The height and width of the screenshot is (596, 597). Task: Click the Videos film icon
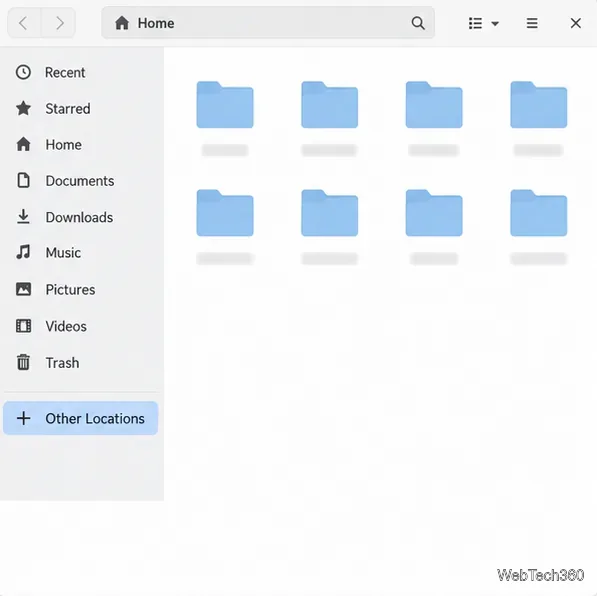pos(23,326)
